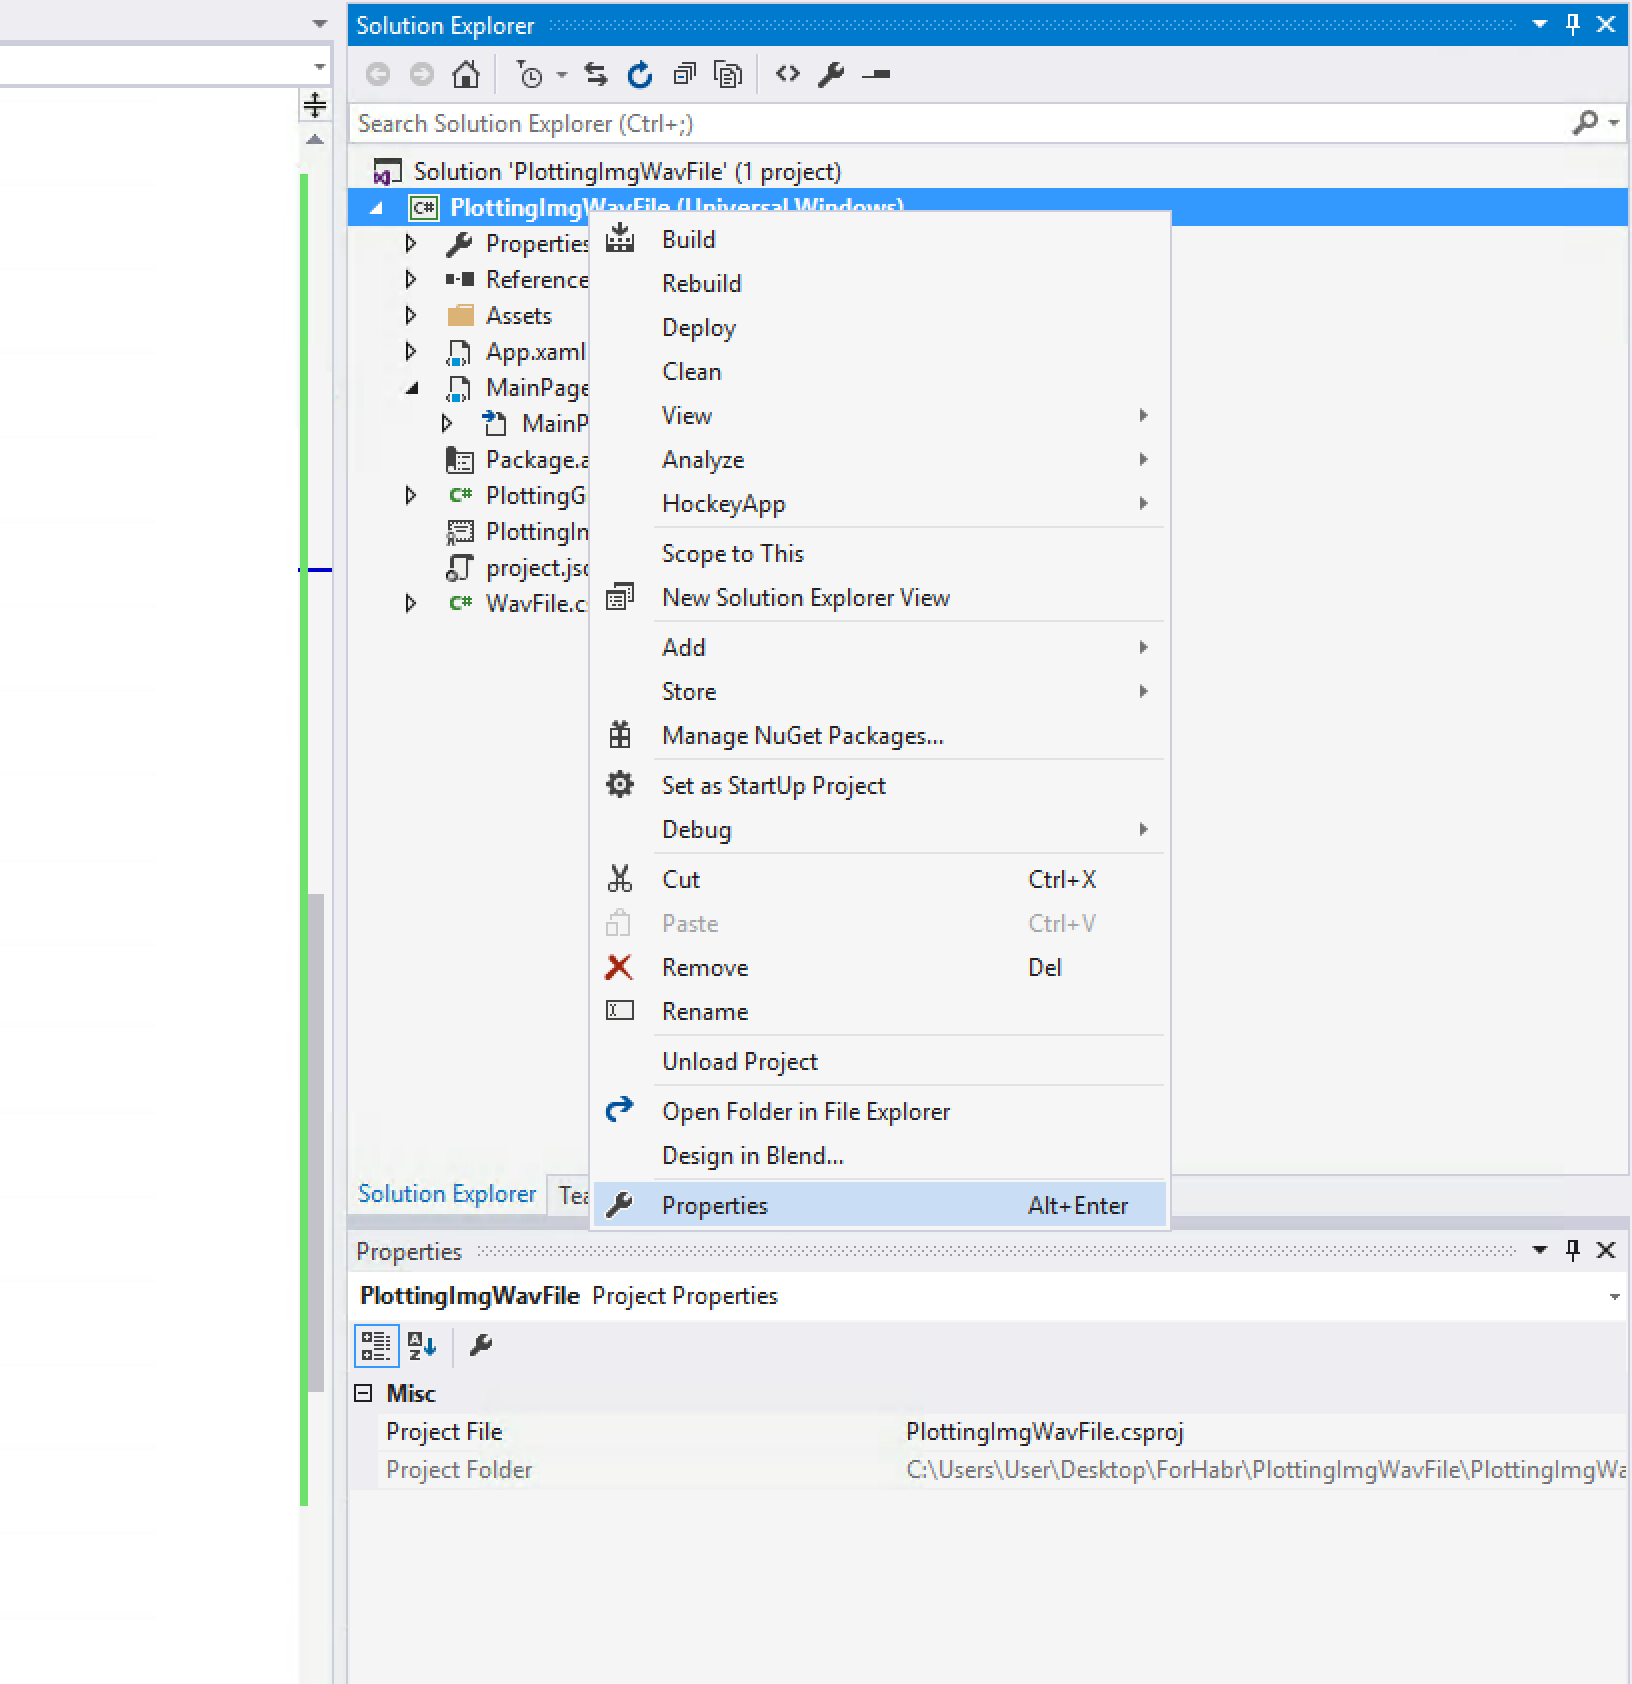Select Set as StartUp Project
1632x1684 pixels.
click(x=881, y=786)
